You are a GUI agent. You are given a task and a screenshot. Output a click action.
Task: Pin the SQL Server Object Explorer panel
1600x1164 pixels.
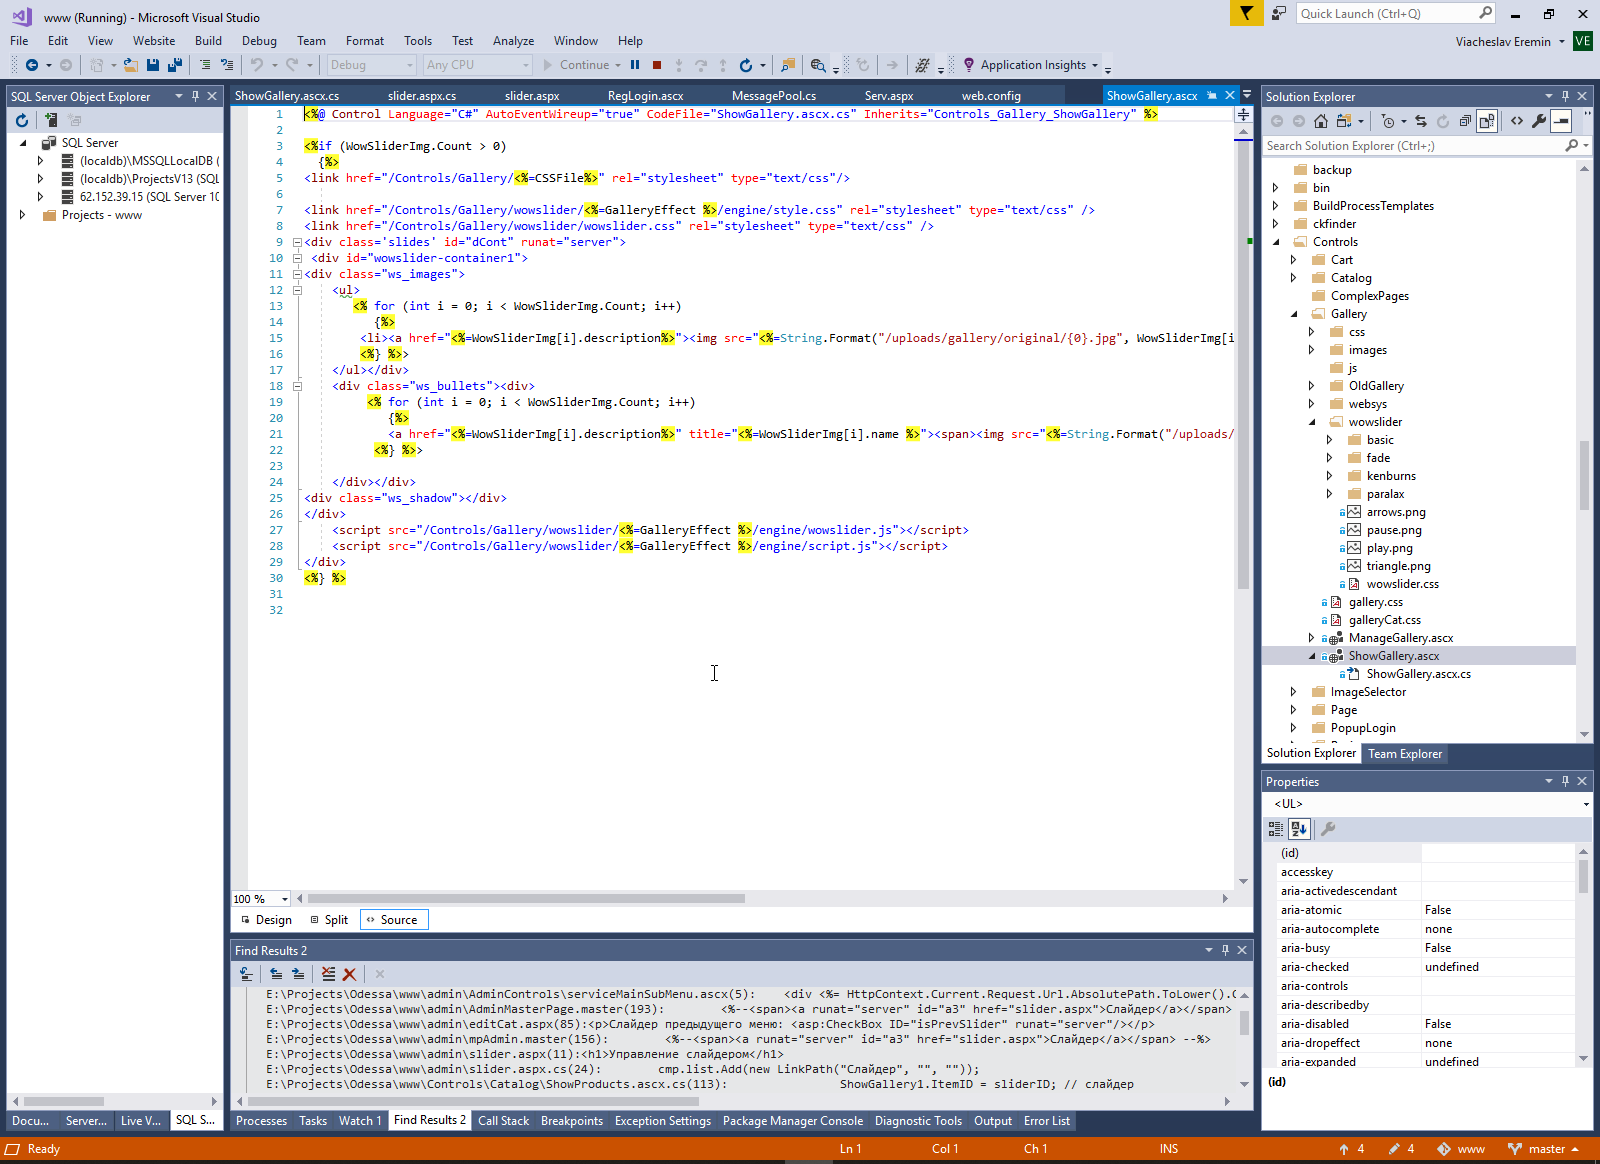195,96
